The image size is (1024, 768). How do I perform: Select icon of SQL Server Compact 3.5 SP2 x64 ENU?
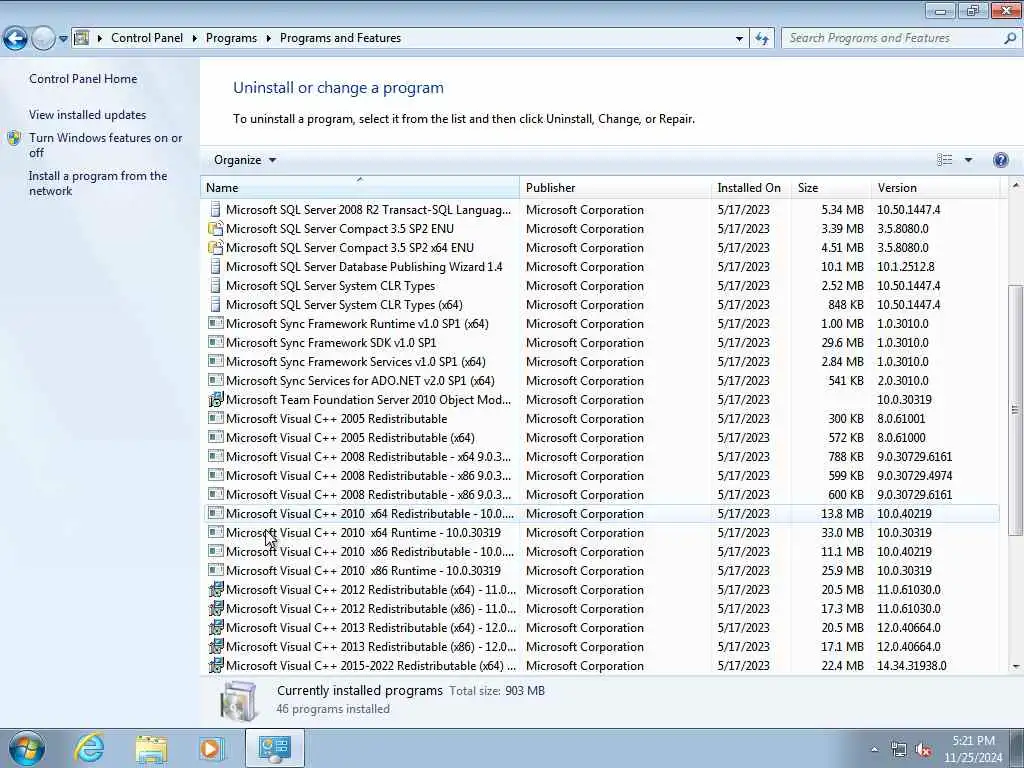[x=216, y=248]
